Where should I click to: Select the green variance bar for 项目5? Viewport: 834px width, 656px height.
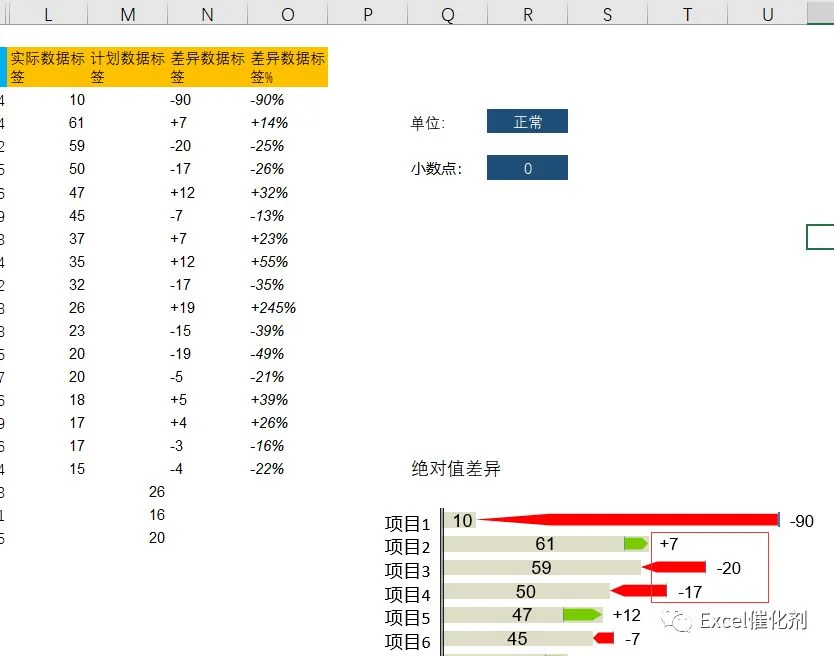coord(582,615)
